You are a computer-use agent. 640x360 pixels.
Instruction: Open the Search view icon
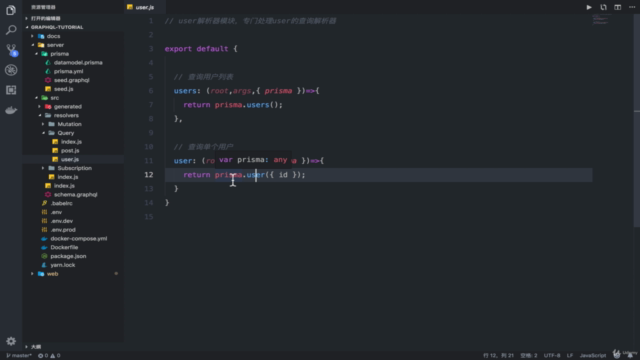tap(11, 30)
